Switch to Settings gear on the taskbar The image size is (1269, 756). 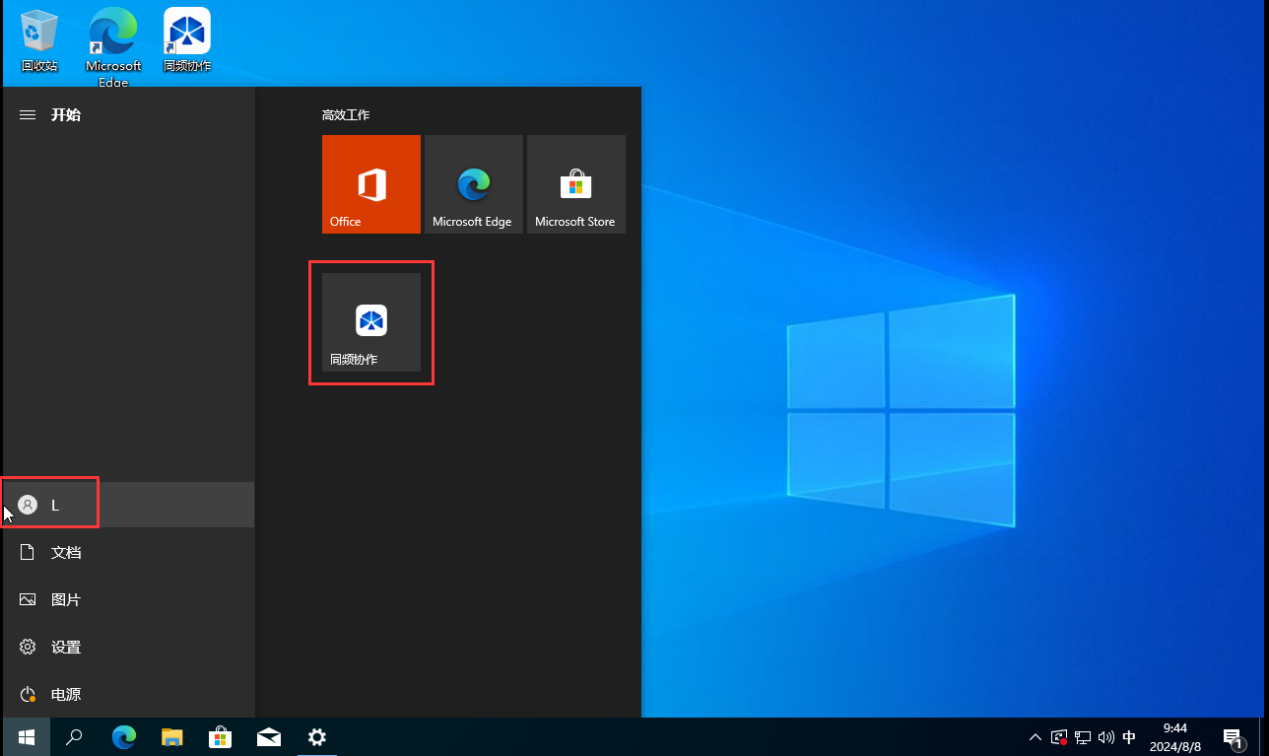point(317,737)
